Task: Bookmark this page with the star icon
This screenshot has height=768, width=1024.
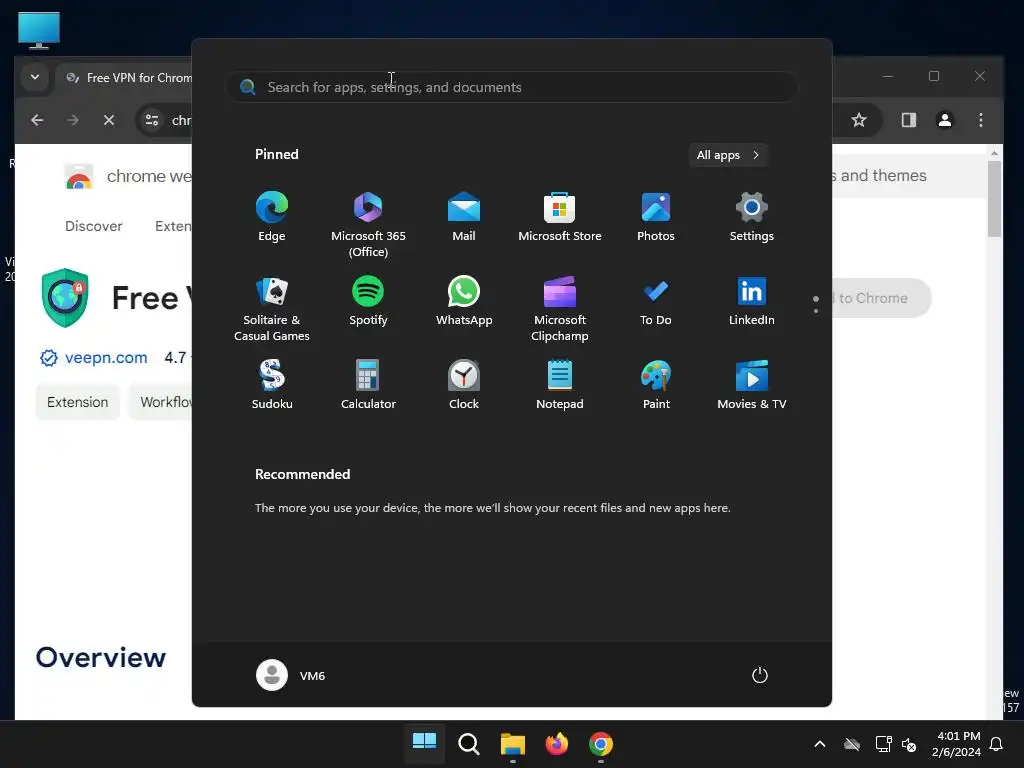Action: [x=859, y=120]
